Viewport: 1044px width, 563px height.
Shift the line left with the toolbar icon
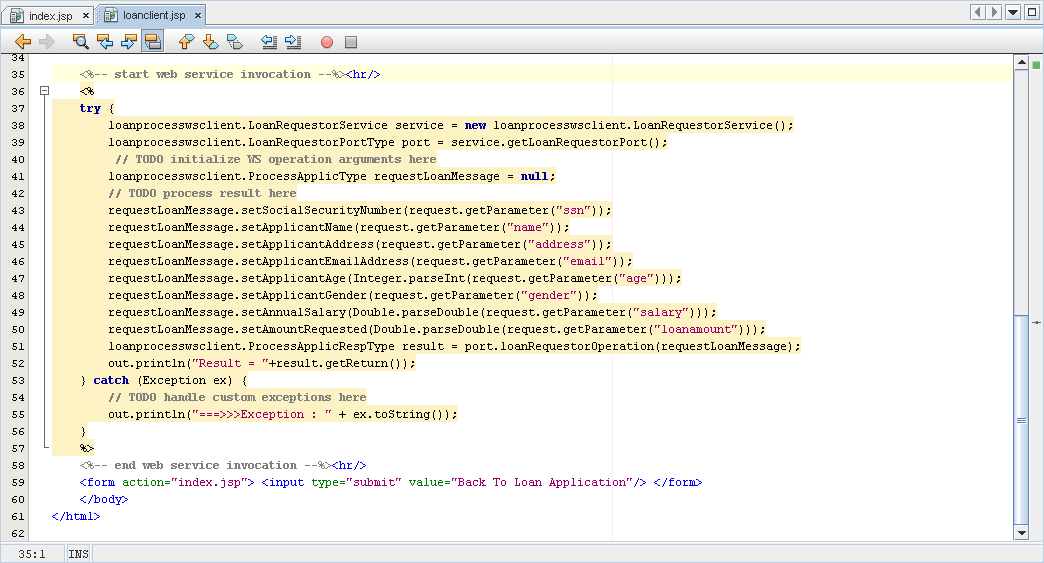pos(269,42)
